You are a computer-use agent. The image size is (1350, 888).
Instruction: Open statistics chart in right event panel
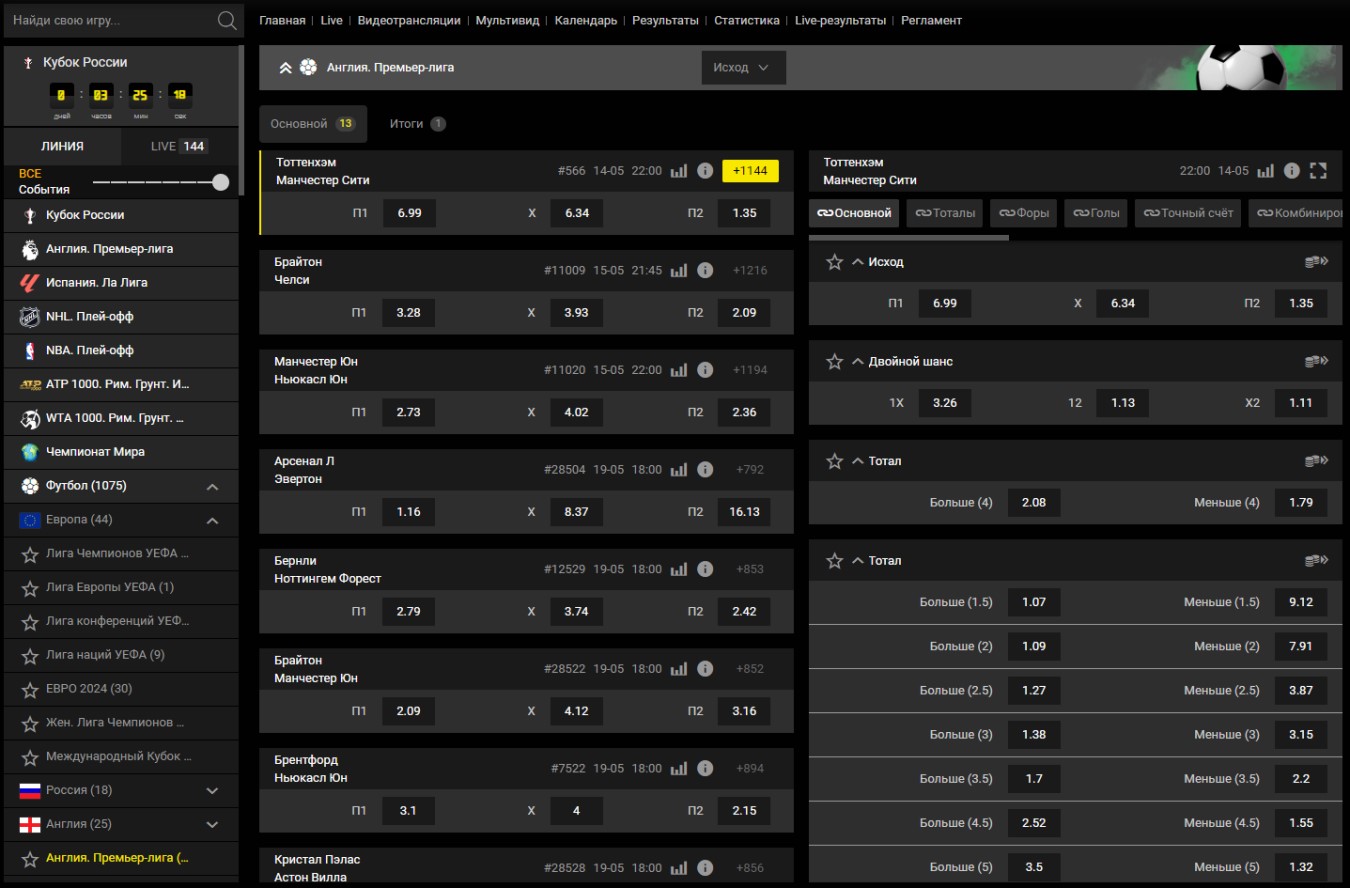(1266, 171)
